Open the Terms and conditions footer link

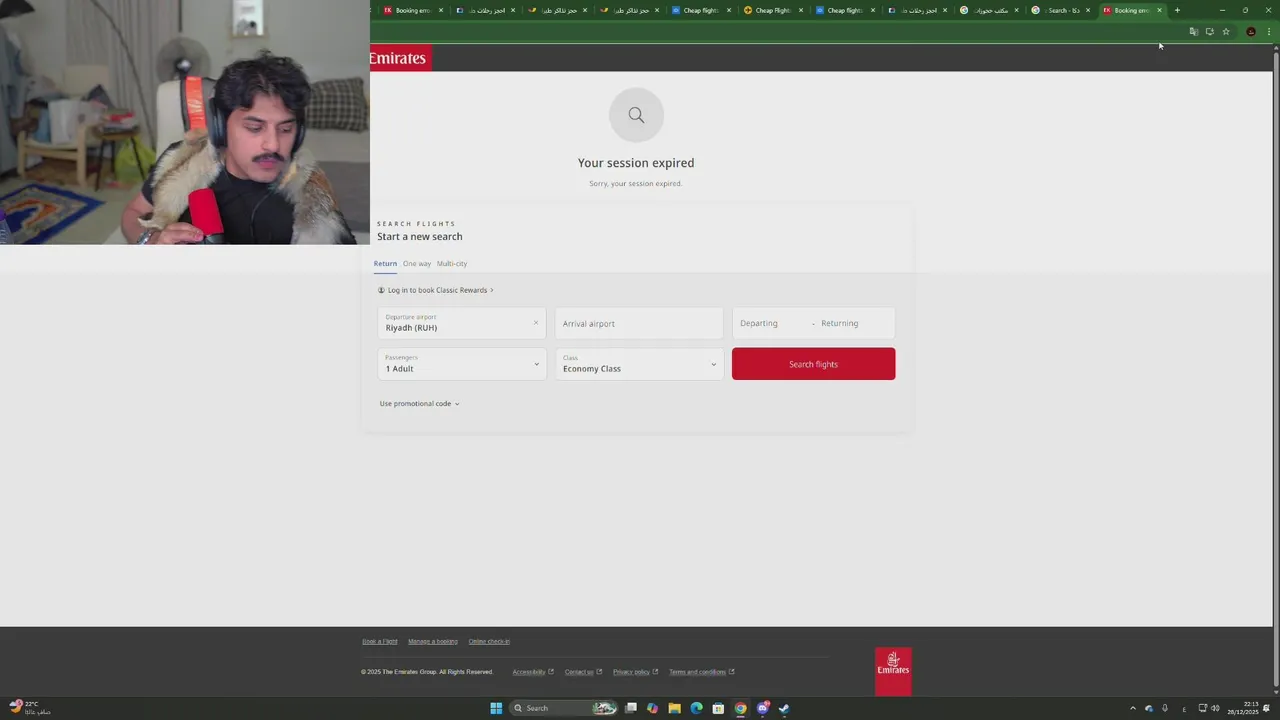702,672
